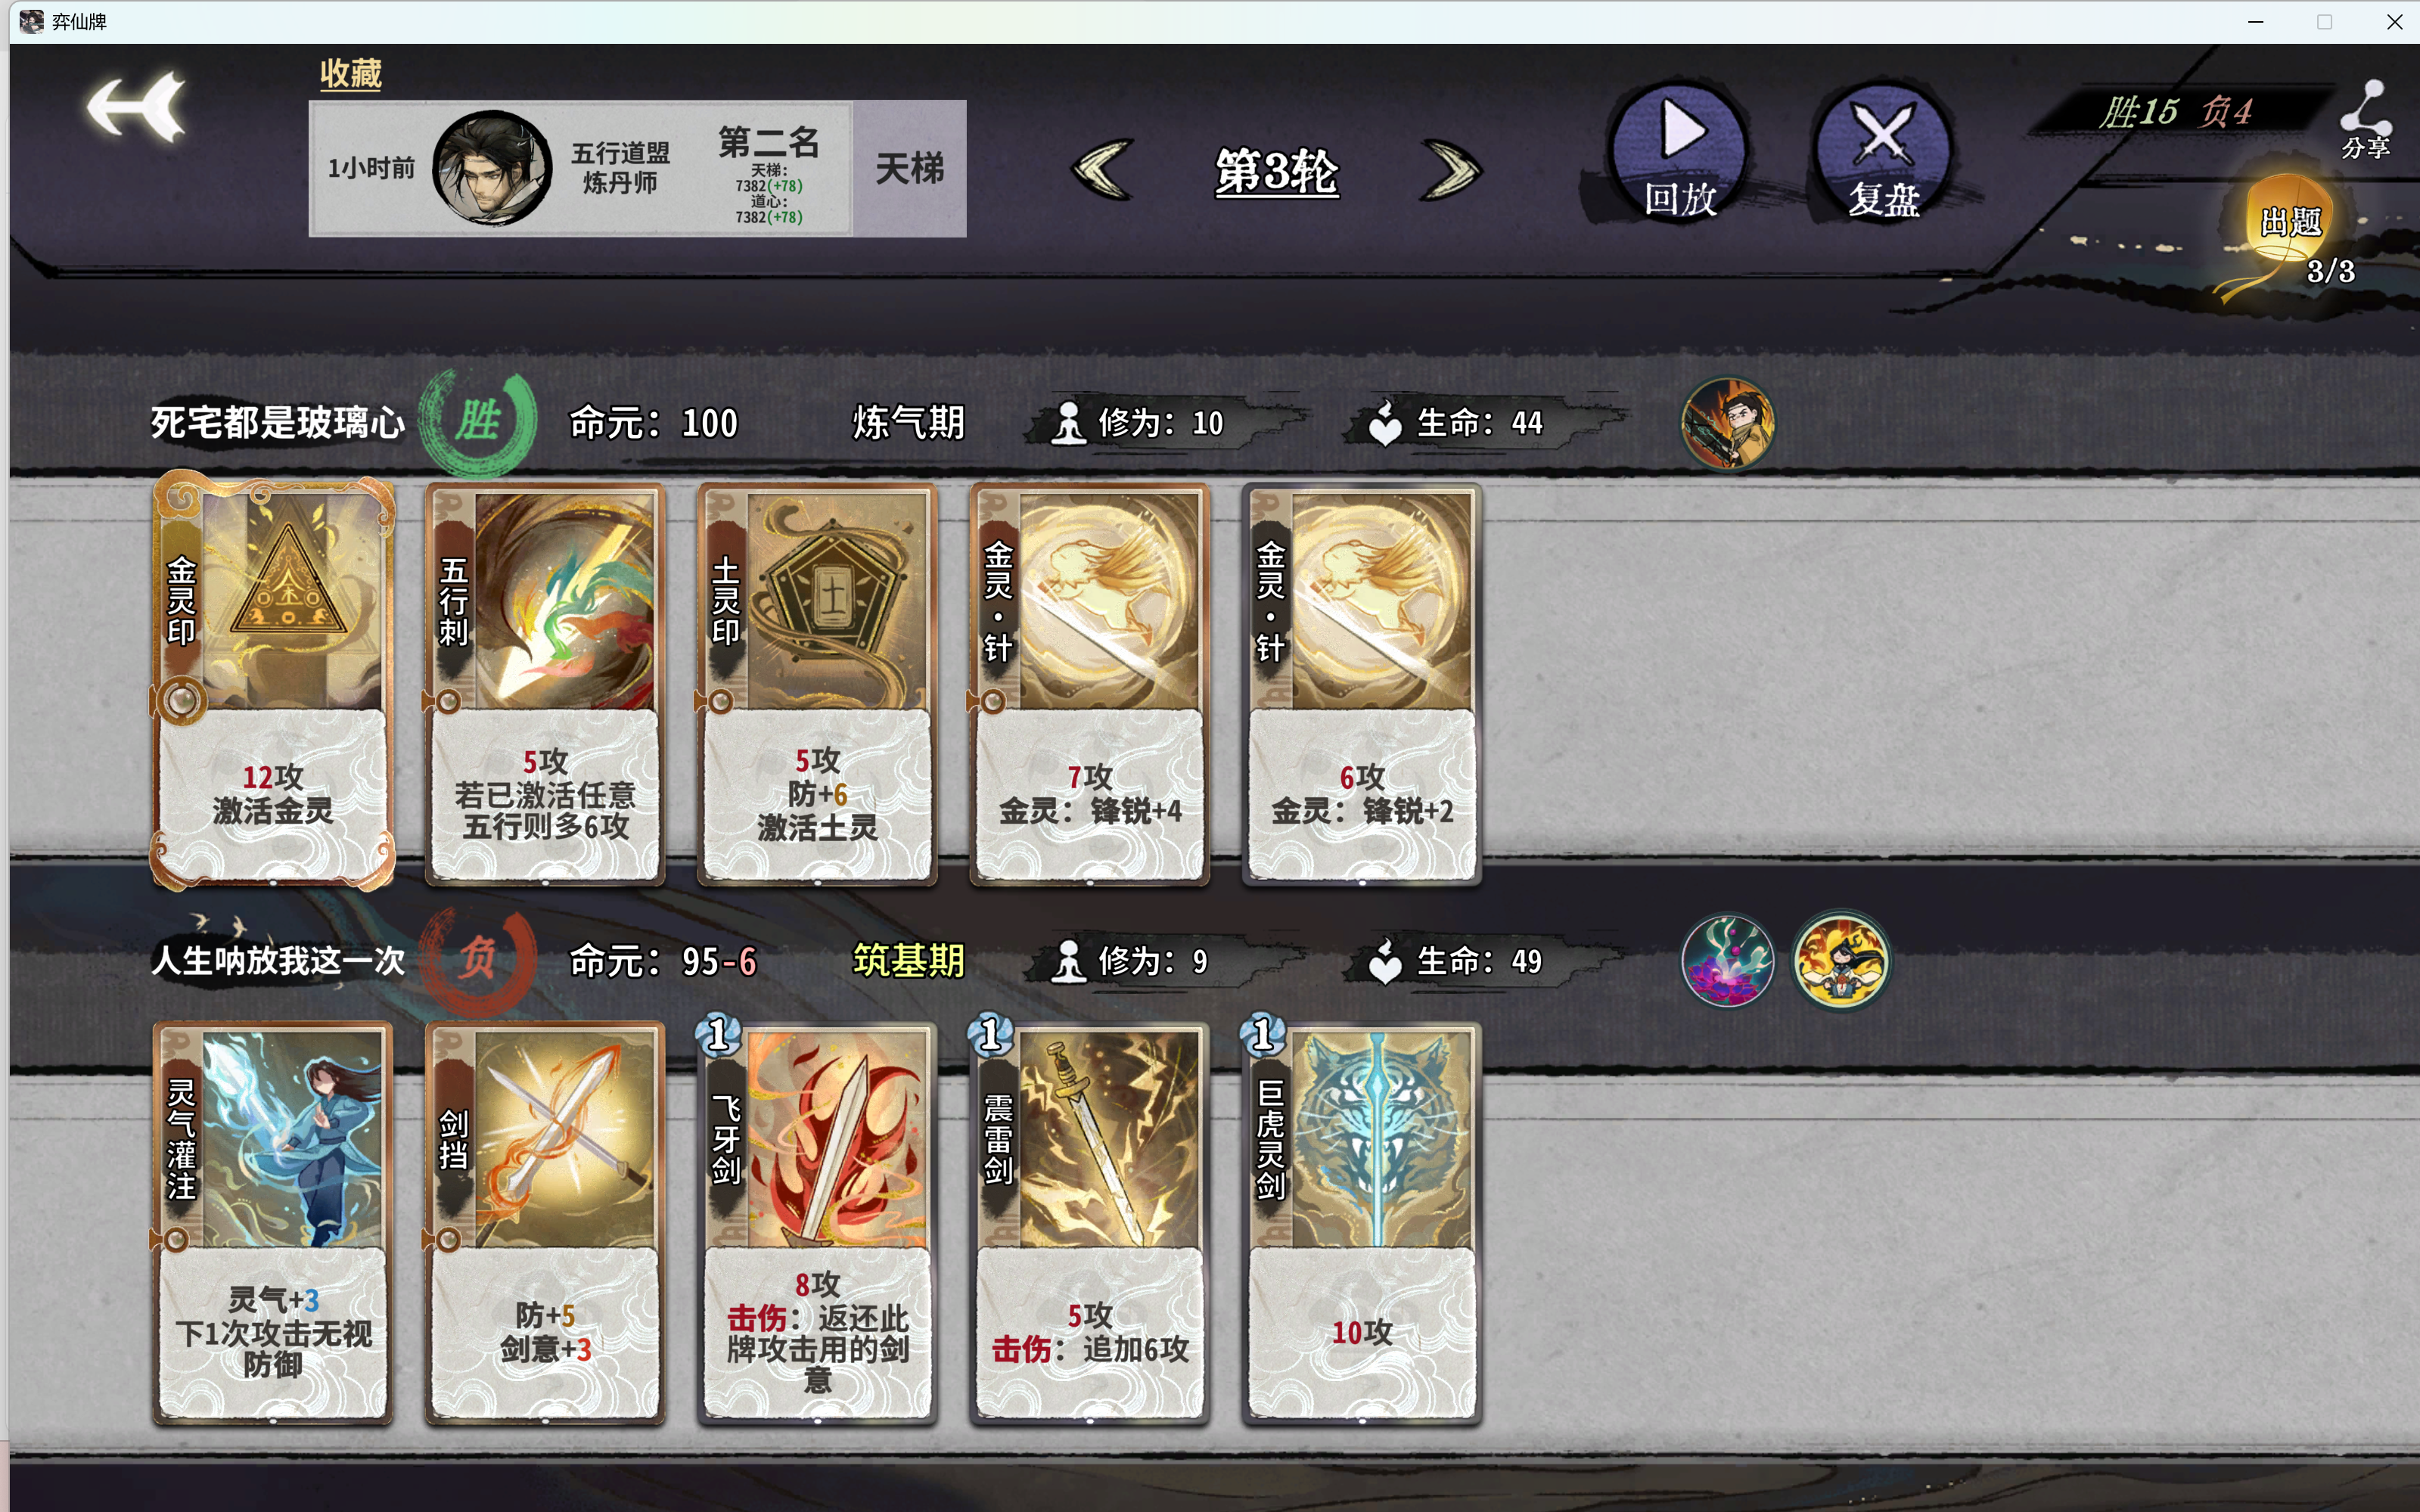Click the 第3轮 round title
2420x1512 pixels.
tap(1276, 171)
